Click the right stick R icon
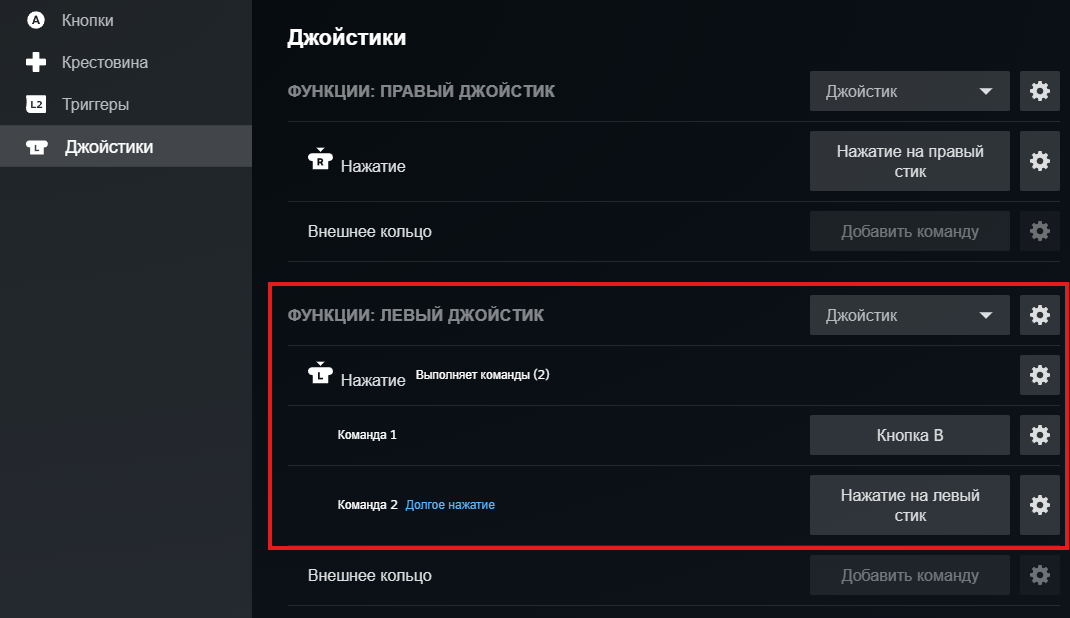This screenshot has height=618, width=1070. point(319,159)
